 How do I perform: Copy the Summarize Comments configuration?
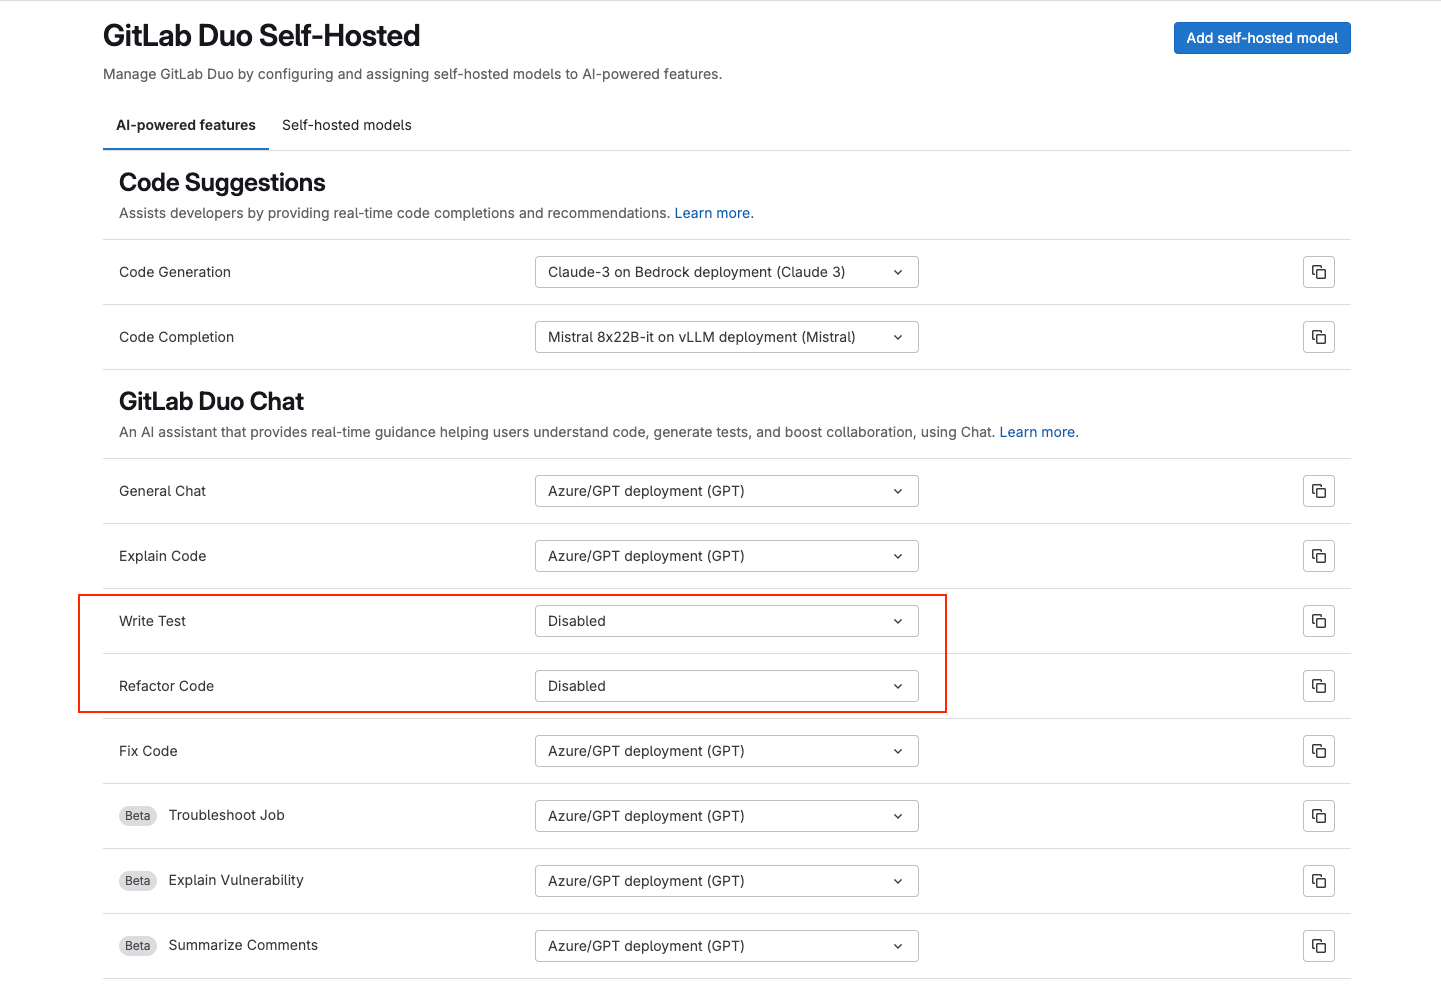[x=1318, y=945]
